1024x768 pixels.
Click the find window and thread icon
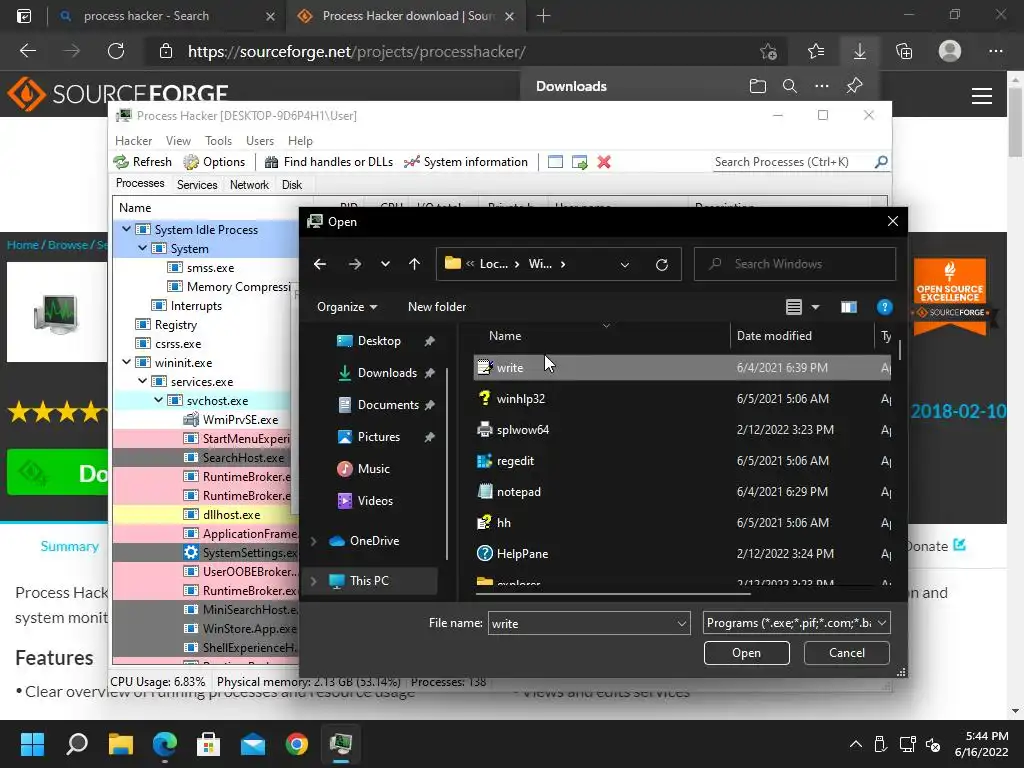[579, 162]
